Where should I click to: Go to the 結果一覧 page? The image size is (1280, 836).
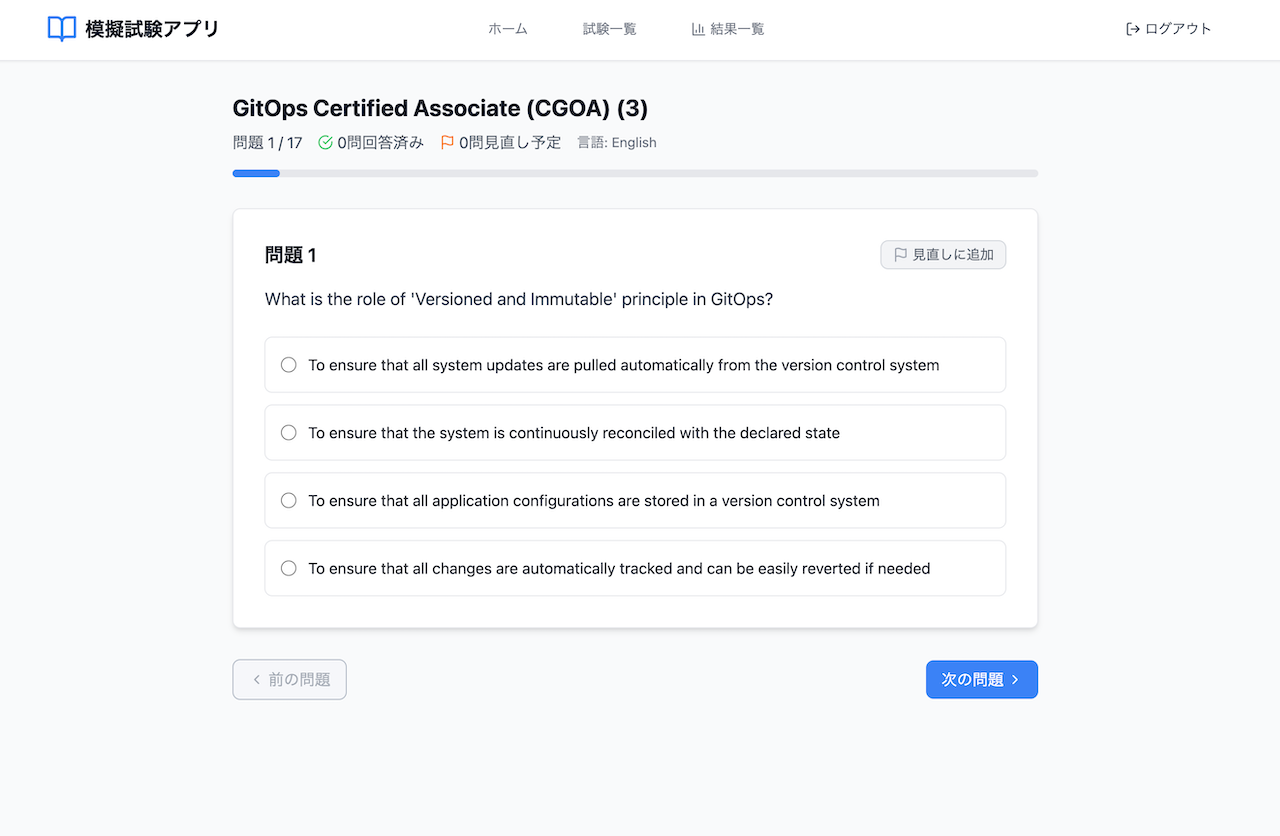737,29
